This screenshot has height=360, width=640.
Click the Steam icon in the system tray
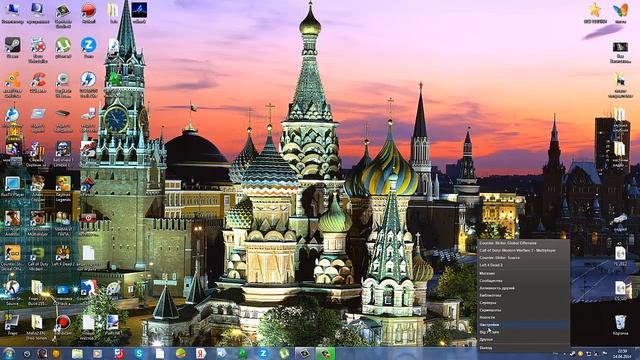[x=573, y=353]
